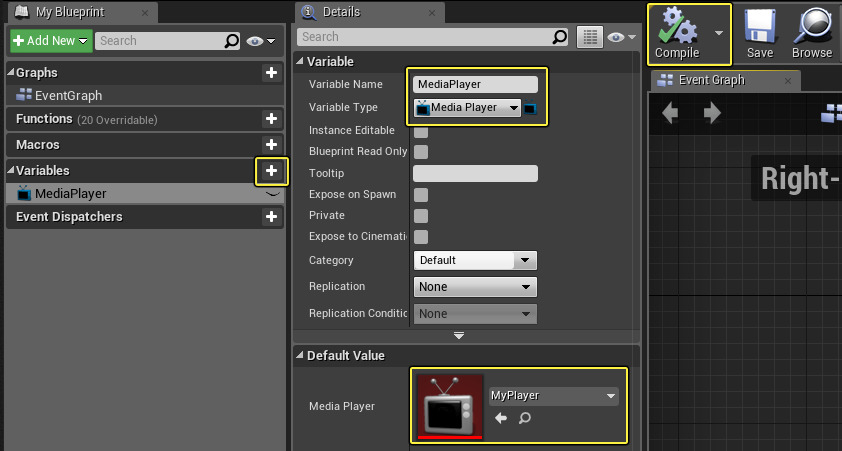Add new variable with plus icon

[x=271, y=171]
